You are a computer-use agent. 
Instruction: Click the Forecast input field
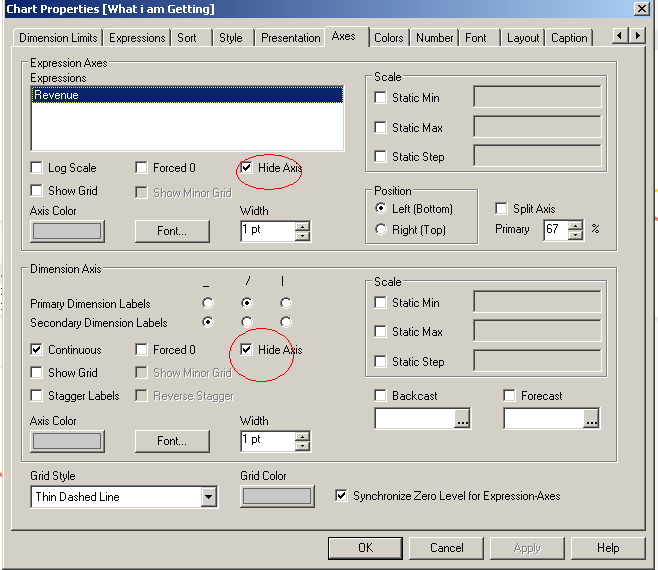[544, 418]
